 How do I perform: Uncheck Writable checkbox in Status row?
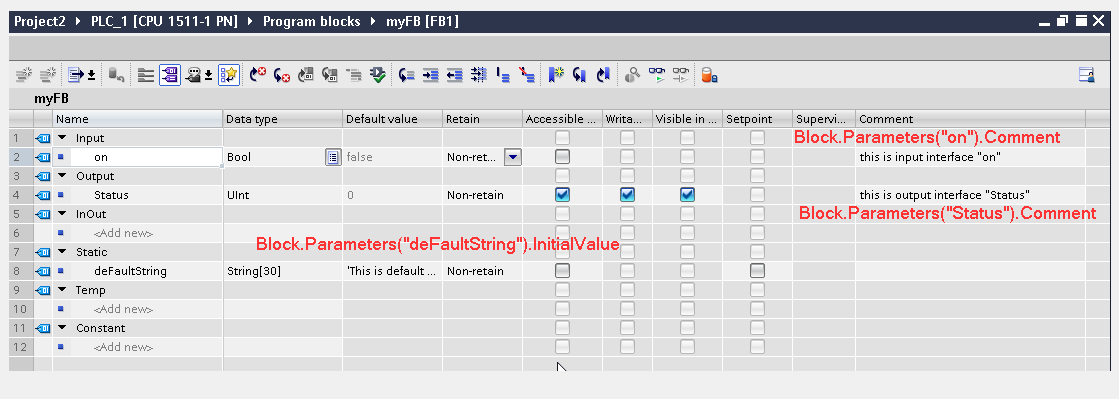(x=627, y=194)
